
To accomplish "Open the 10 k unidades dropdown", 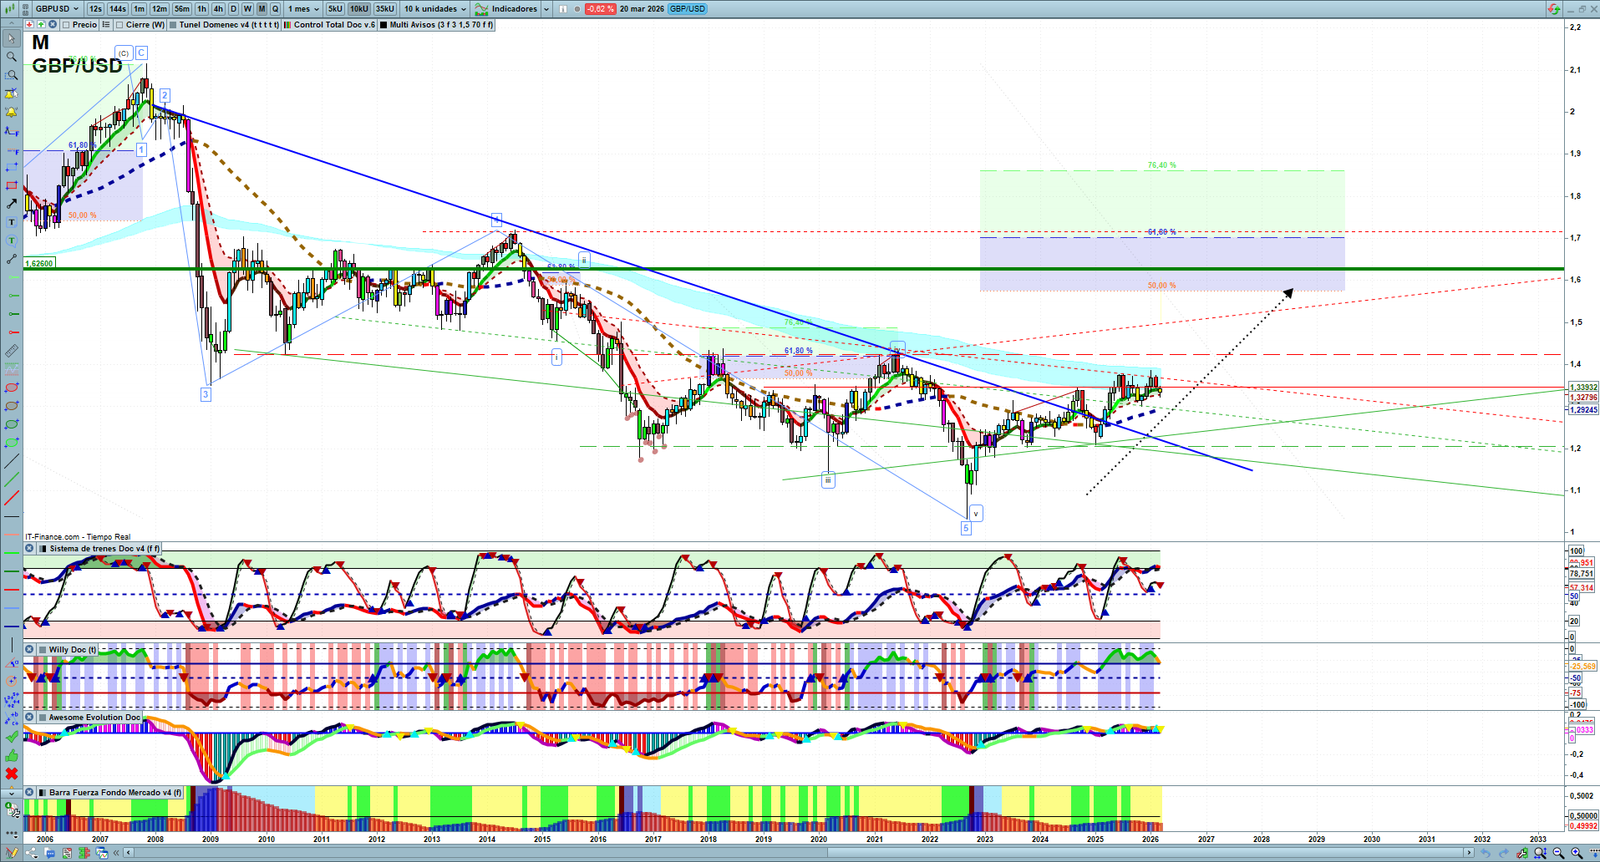I will click(x=435, y=9).
